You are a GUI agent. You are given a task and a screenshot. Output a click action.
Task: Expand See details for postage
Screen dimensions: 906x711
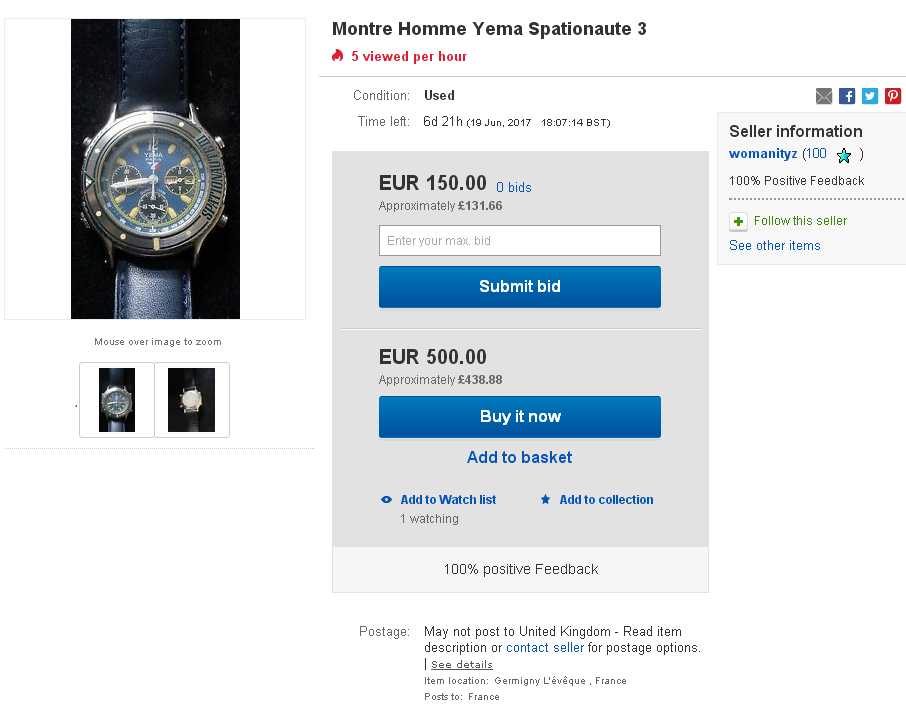click(x=461, y=664)
